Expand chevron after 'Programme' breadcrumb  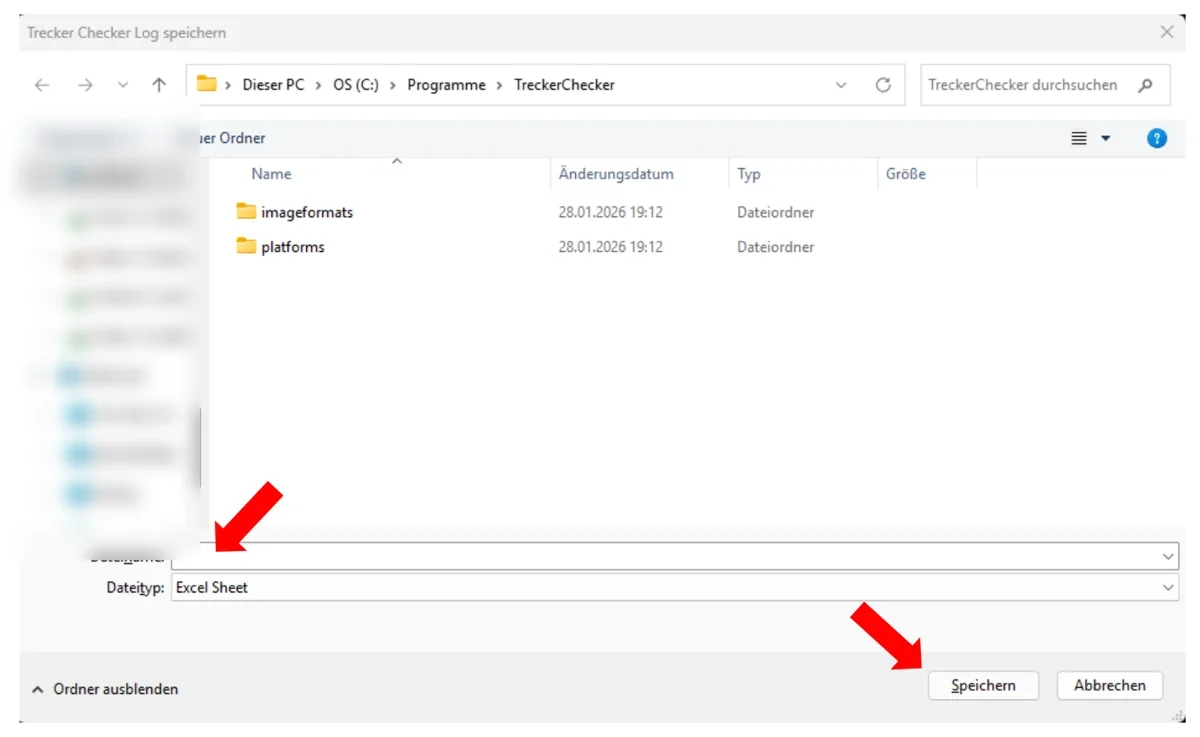(x=500, y=85)
